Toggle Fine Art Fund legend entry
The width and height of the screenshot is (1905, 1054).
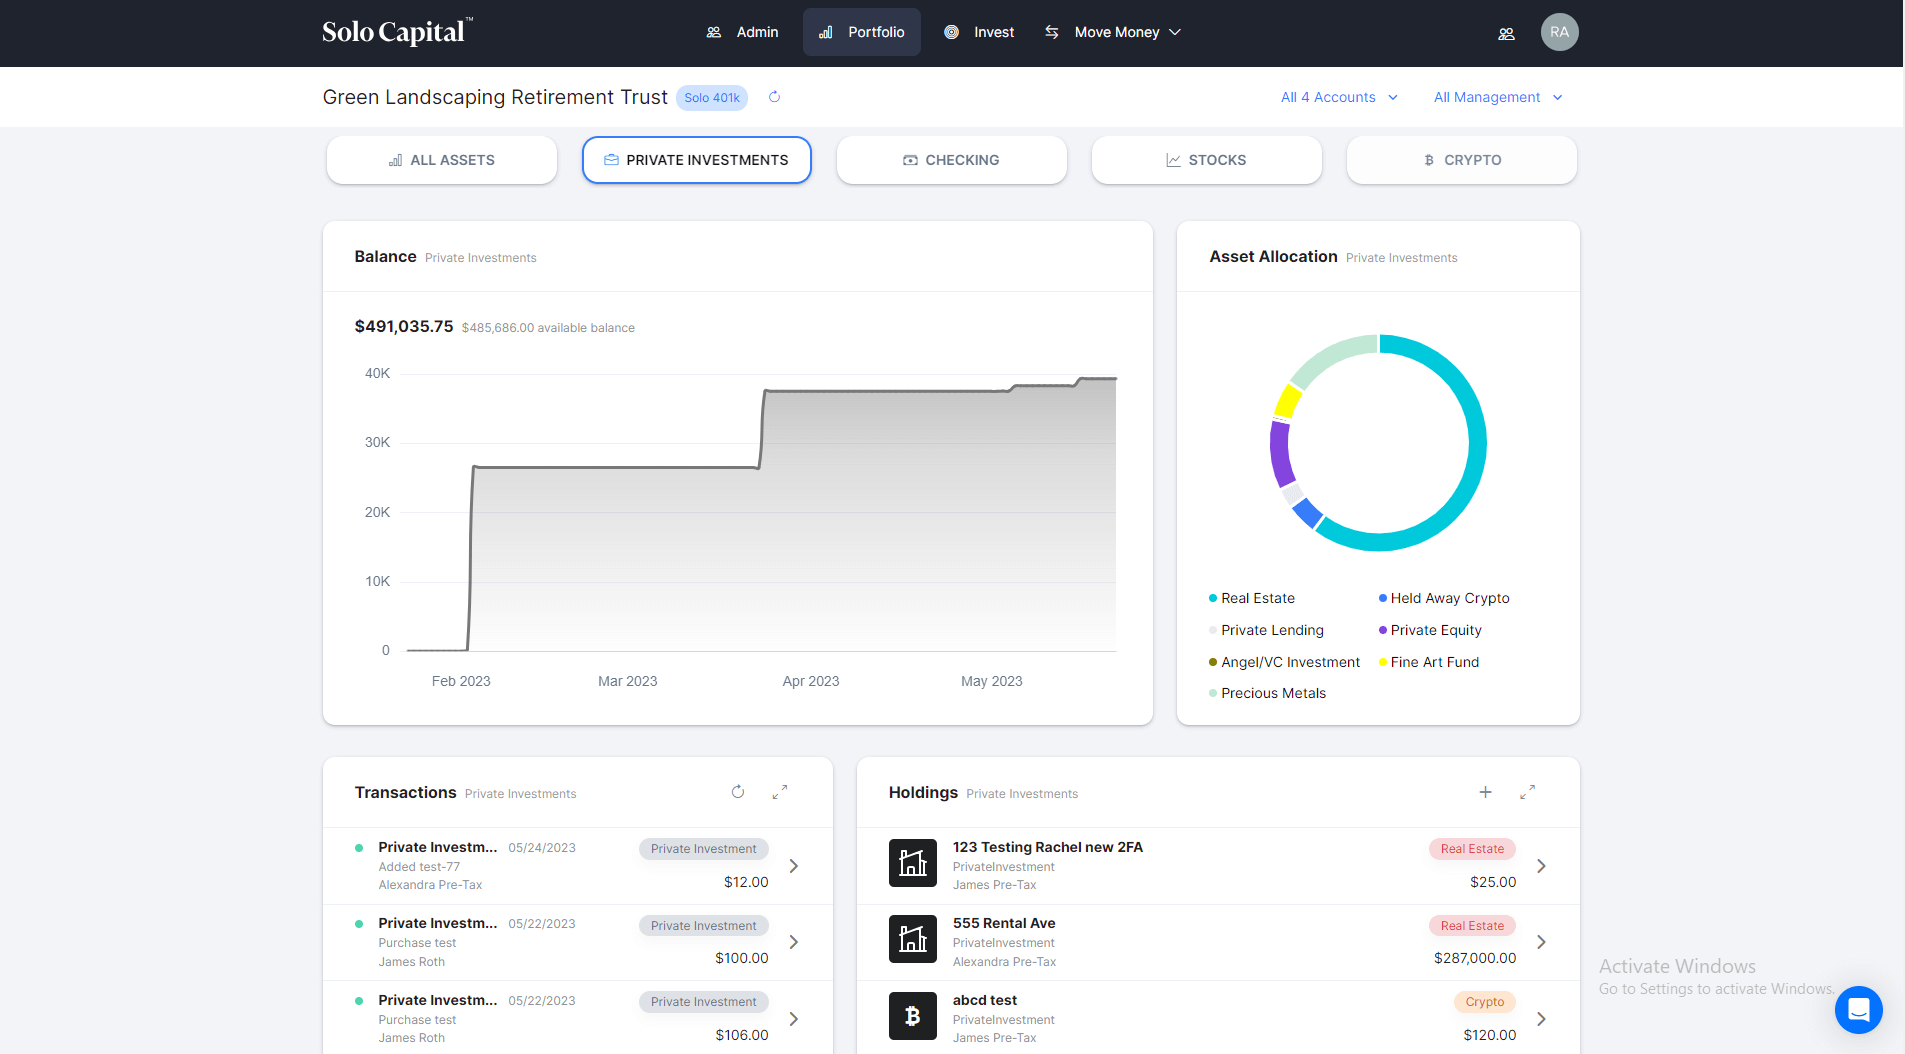pos(1434,662)
